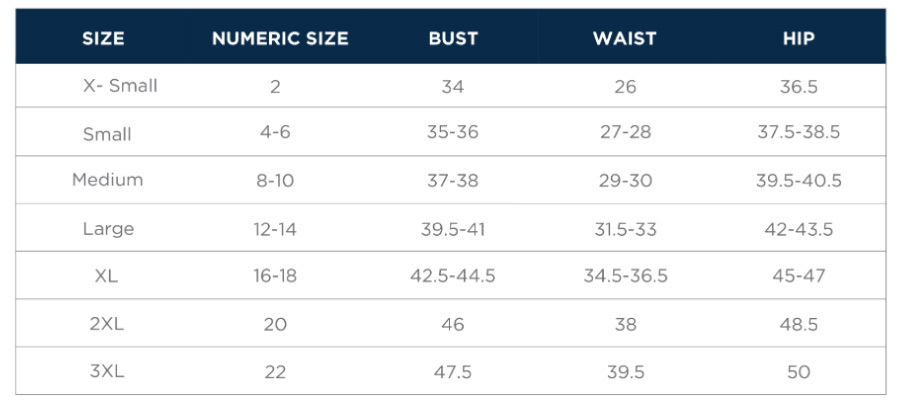Select the XL size row label

click(x=106, y=276)
